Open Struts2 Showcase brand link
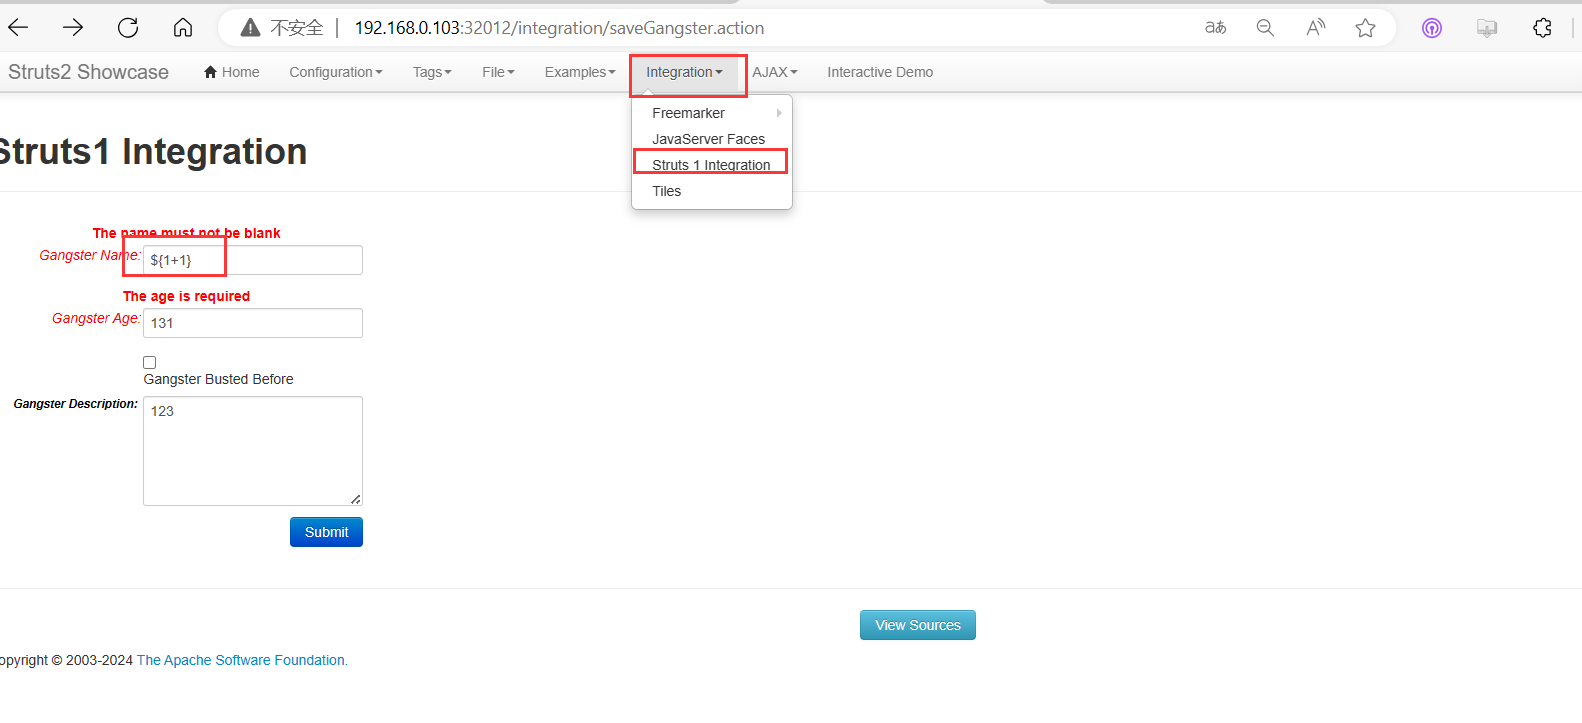Viewport: 1582px width, 723px height. pyautogui.click(x=88, y=72)
